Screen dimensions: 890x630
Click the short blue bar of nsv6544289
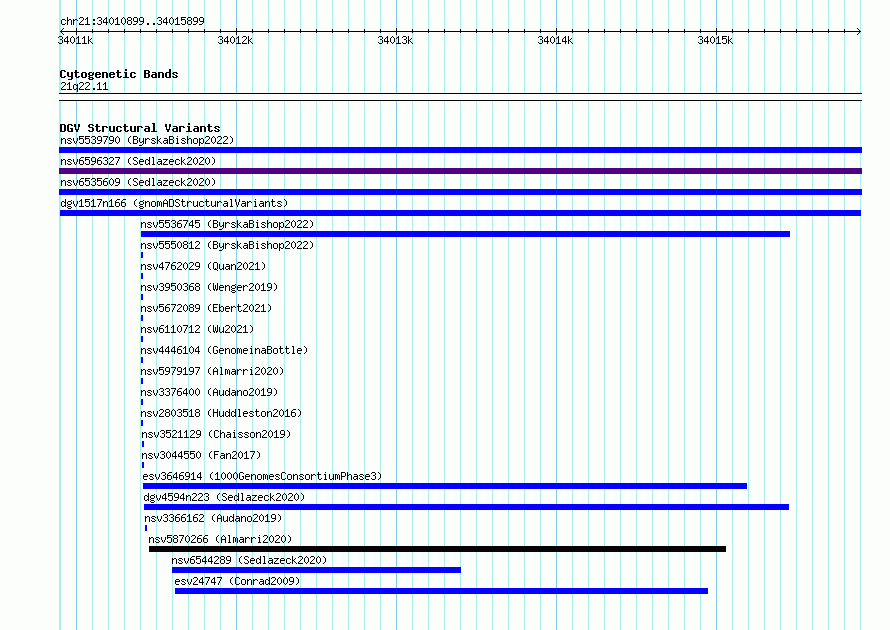pyautogui.click(x=317, y=570)
